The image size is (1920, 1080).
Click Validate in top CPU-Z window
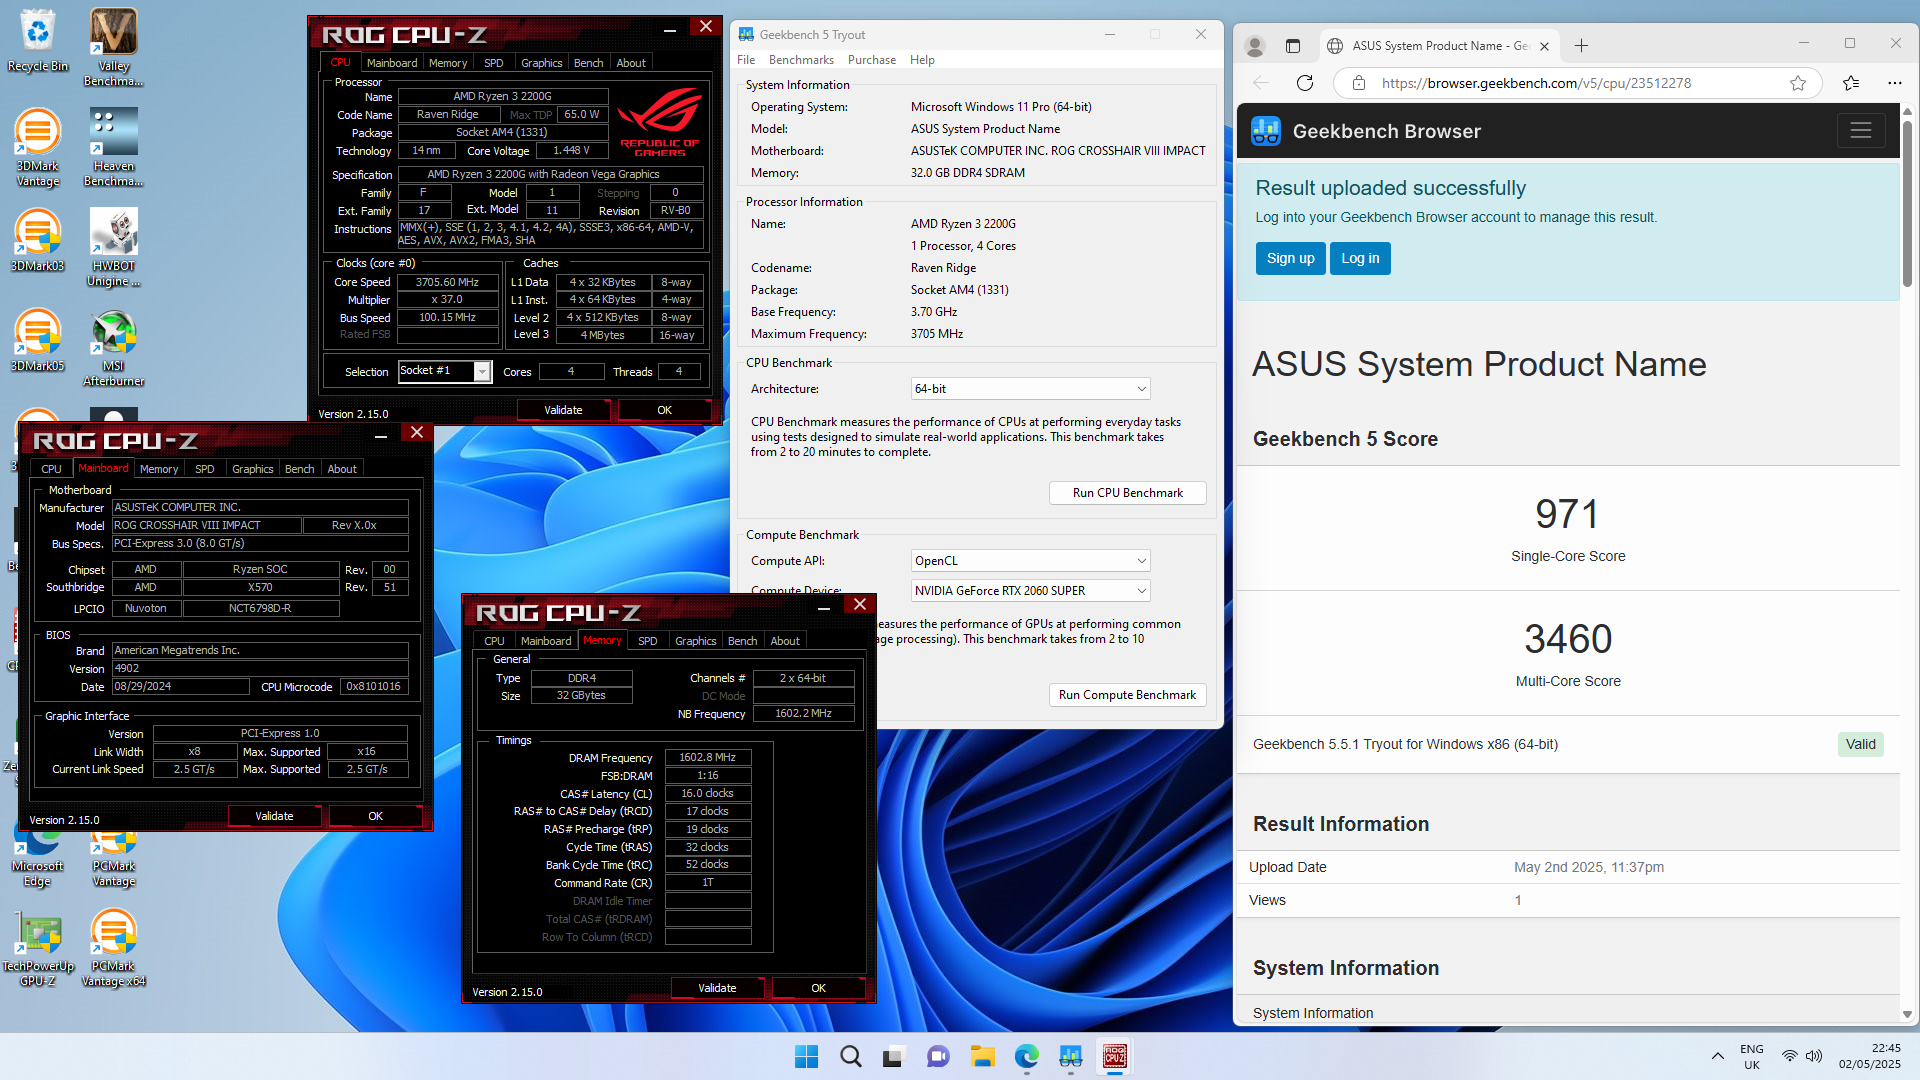point(563,410)
